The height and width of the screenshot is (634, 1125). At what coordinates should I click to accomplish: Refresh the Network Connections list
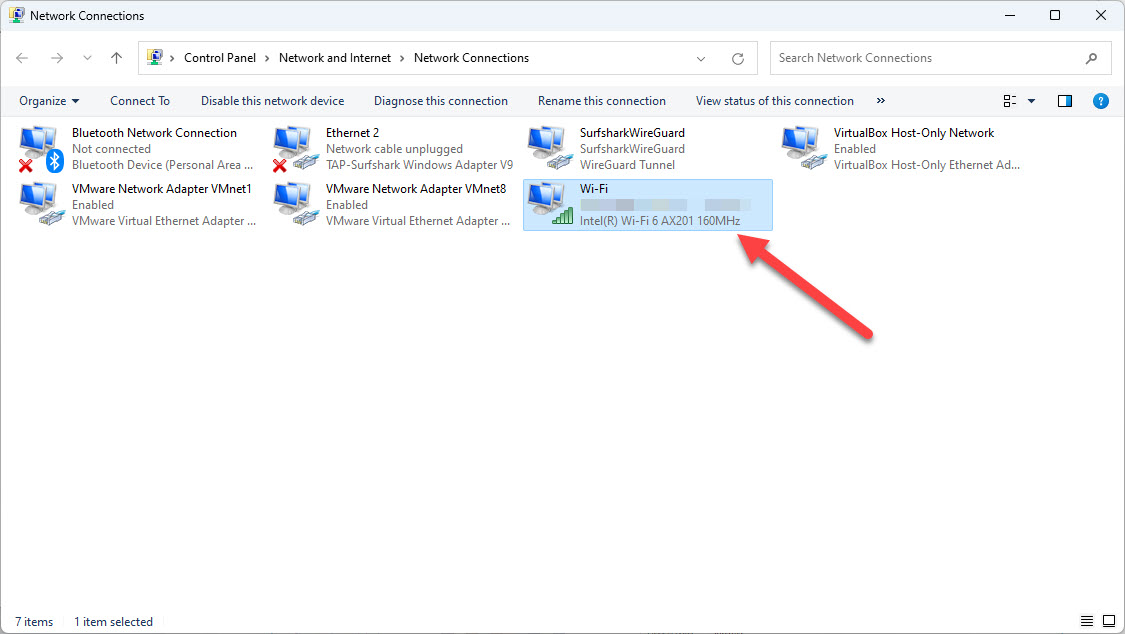click(738, 58)
